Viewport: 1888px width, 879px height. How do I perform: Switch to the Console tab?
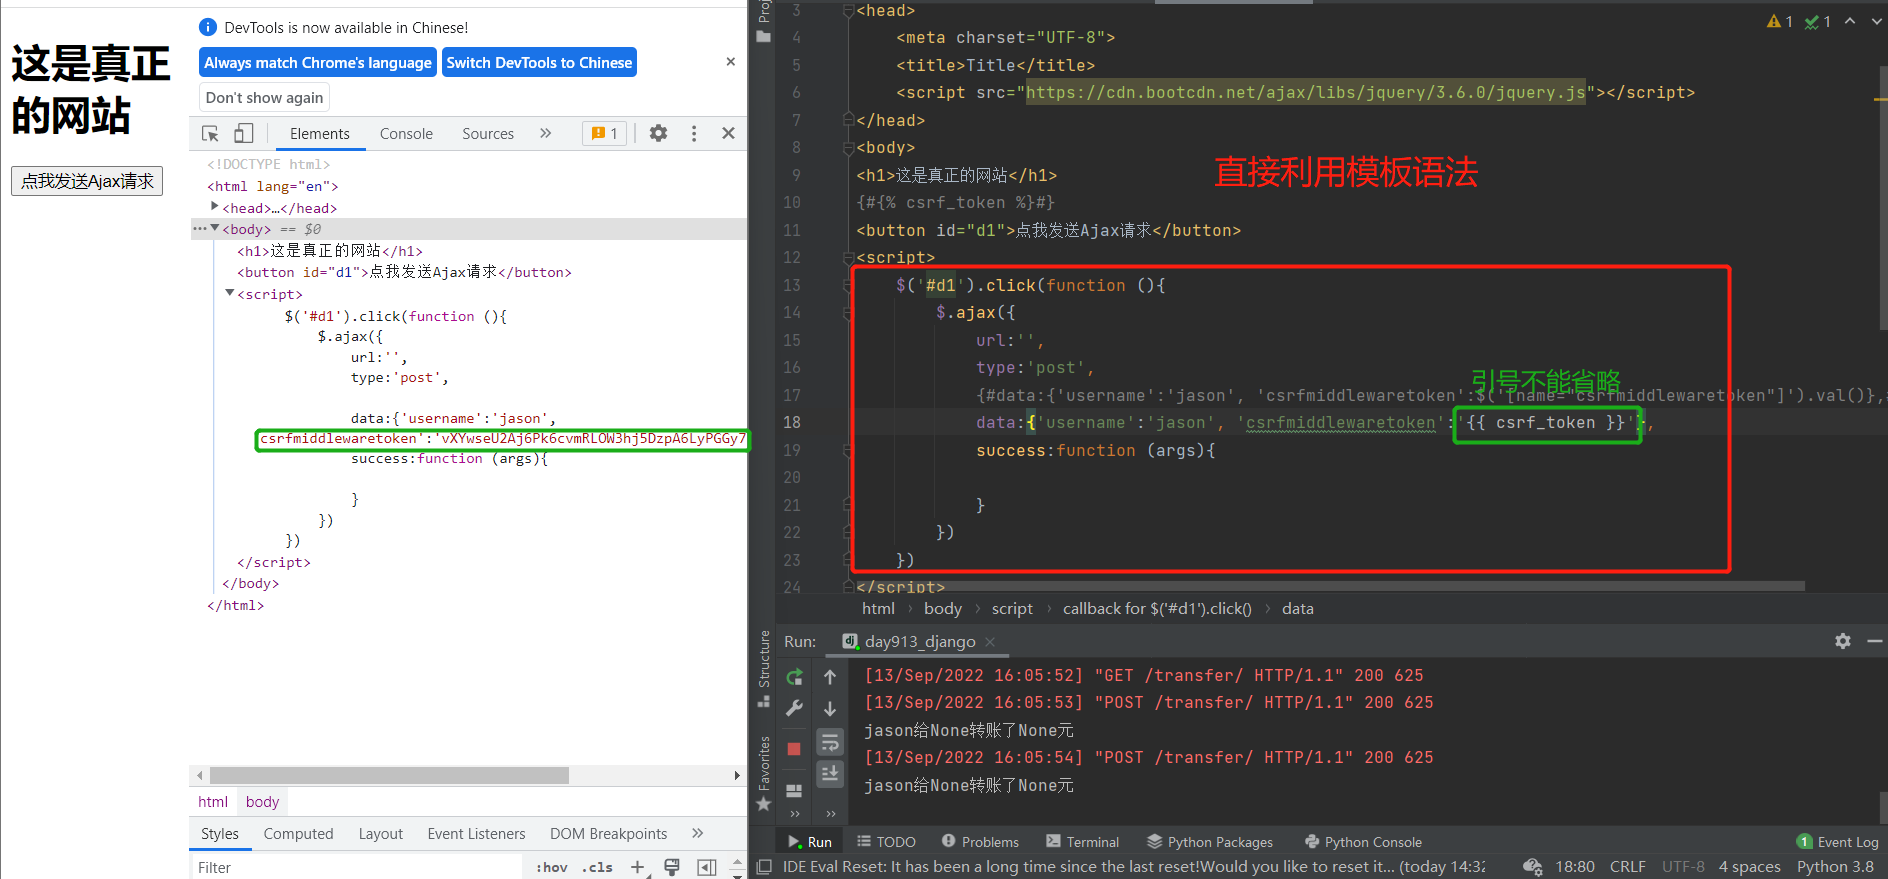(406, 134)
